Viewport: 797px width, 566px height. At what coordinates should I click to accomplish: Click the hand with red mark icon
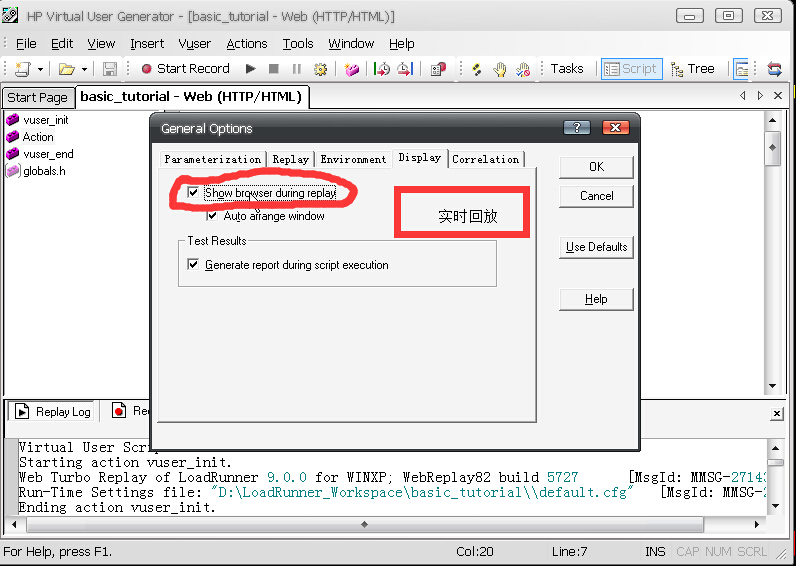[523, 69]
